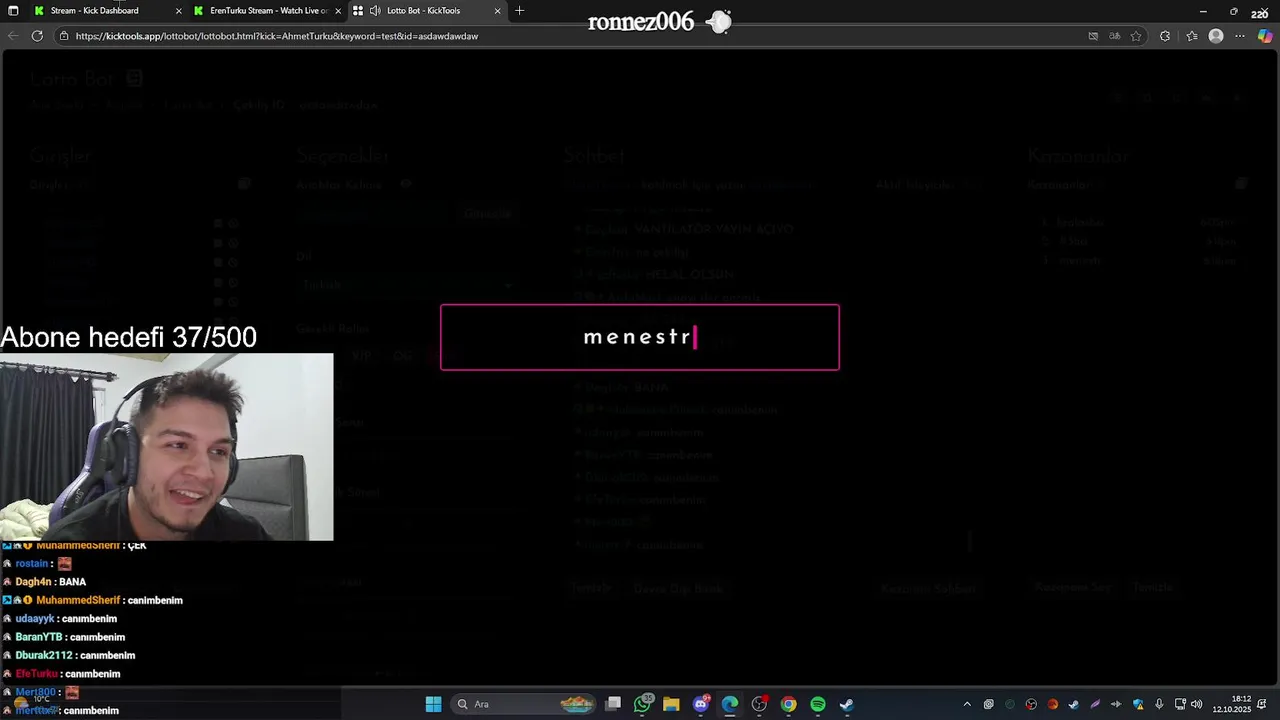Open a new browser tab
Screen dimensions: 1280x720
click(x=519, y=10)
